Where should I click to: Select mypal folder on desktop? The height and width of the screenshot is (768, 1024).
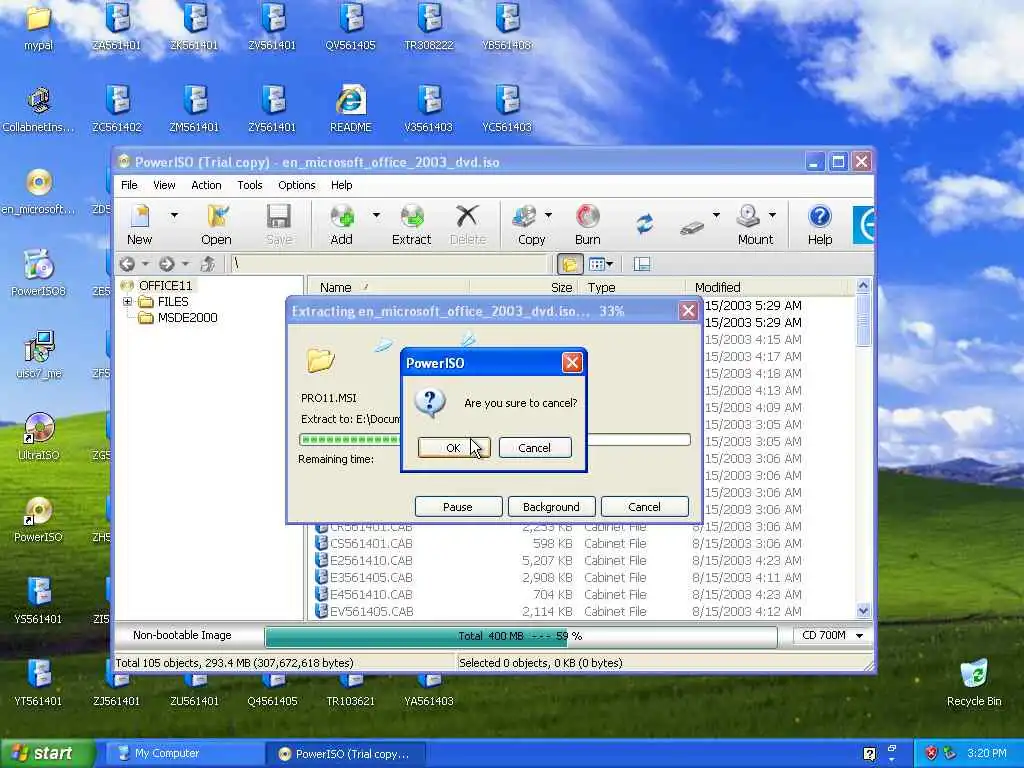click(x=39, y=27)
